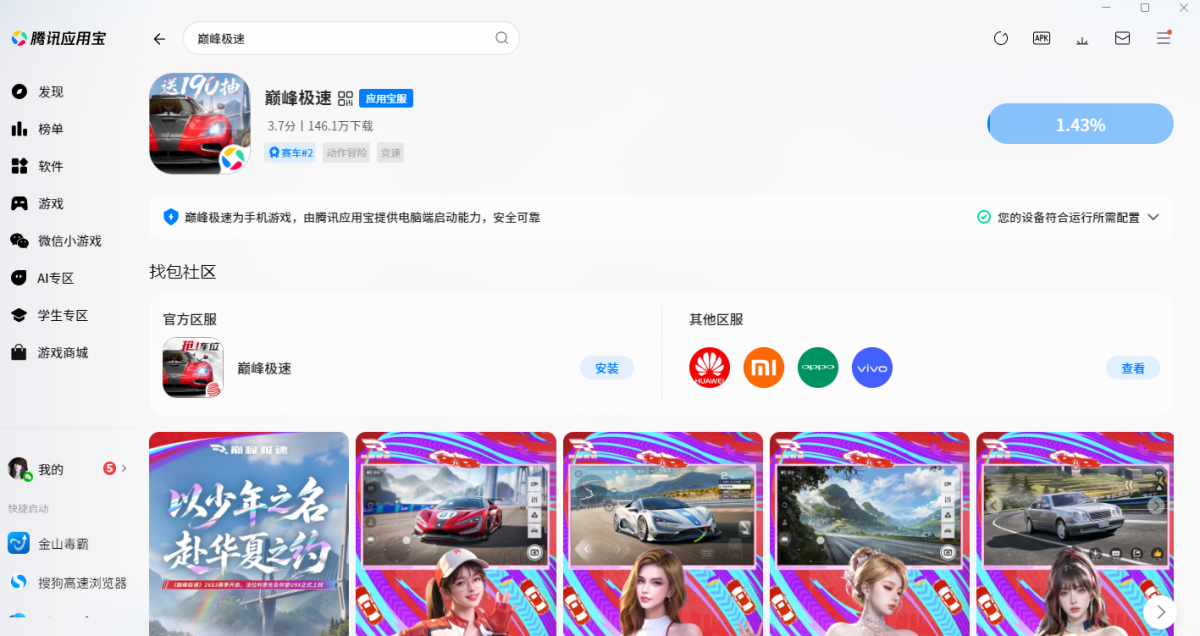Click the red 5 notification badge
Viewport: 1200px width, 636px height.
110,468
